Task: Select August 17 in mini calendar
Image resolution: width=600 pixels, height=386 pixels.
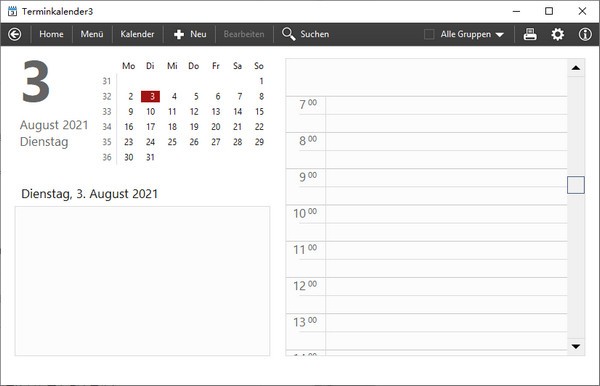Action: pyautogui.click(x=150, y=127)
